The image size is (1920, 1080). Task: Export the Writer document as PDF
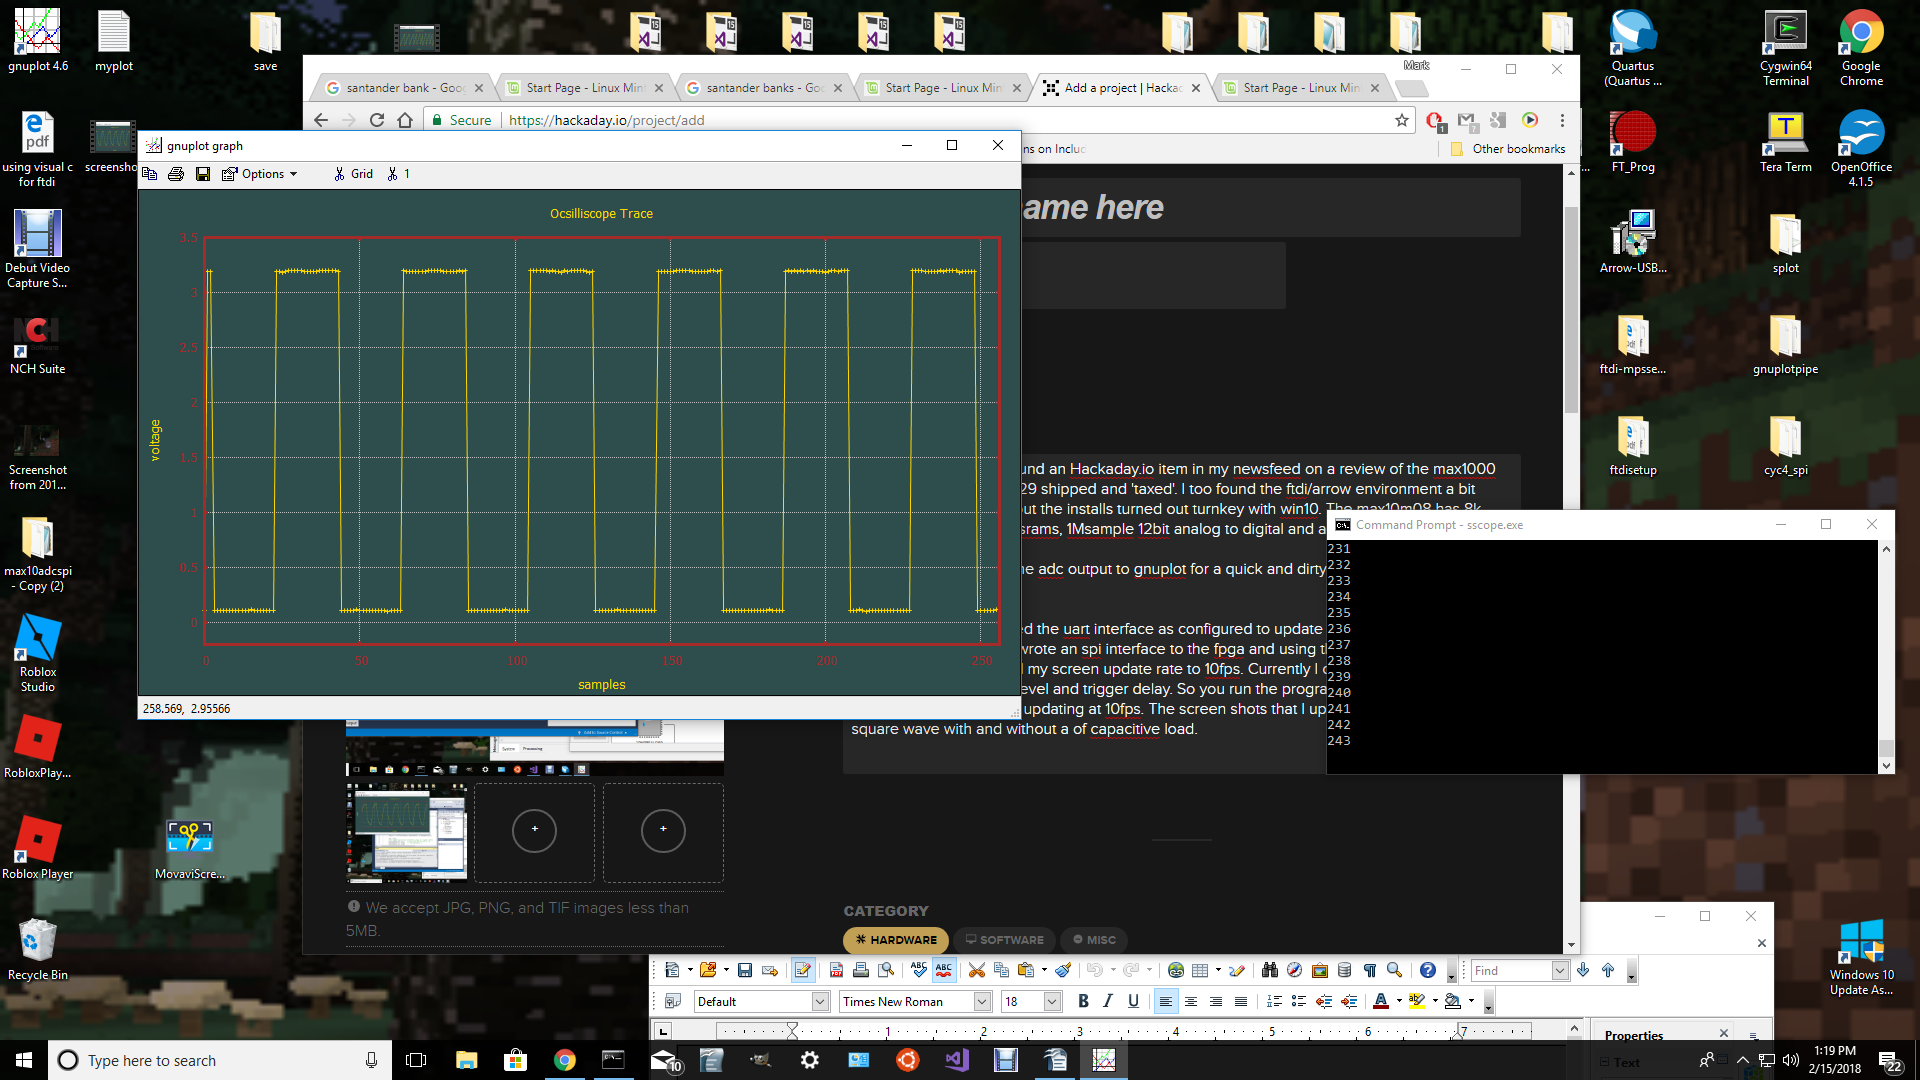(836, 970)
